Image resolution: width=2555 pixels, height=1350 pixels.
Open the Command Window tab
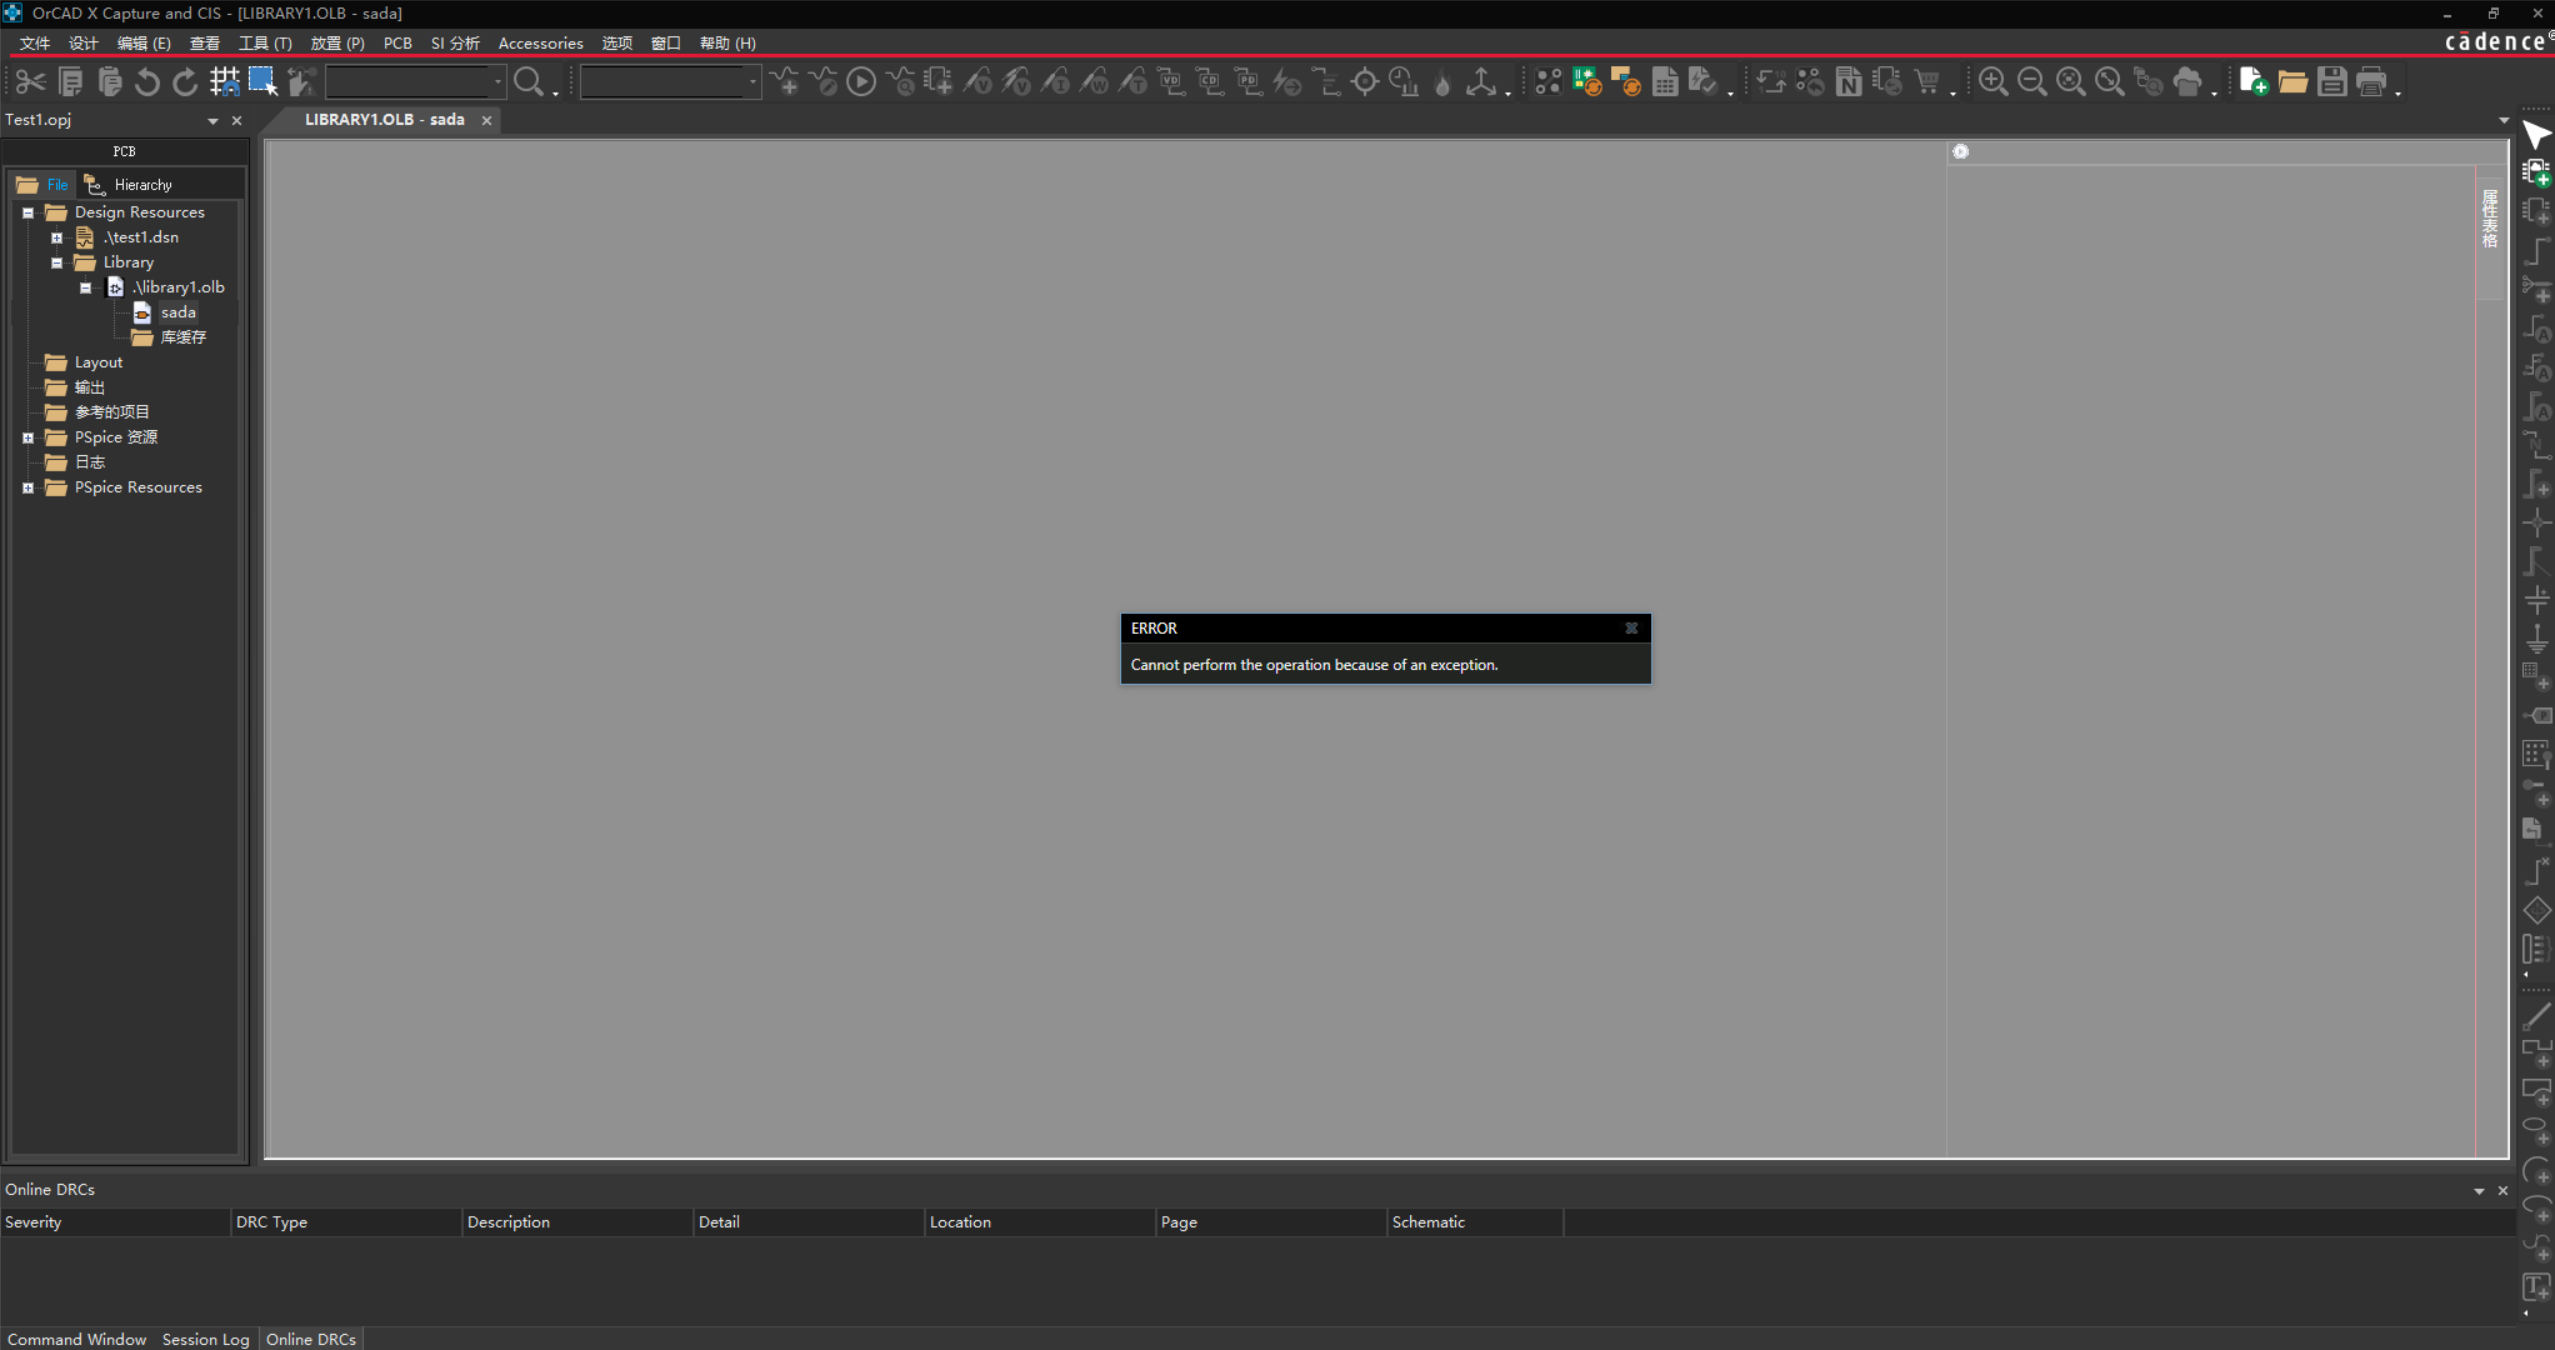[x=77, y=1339]
